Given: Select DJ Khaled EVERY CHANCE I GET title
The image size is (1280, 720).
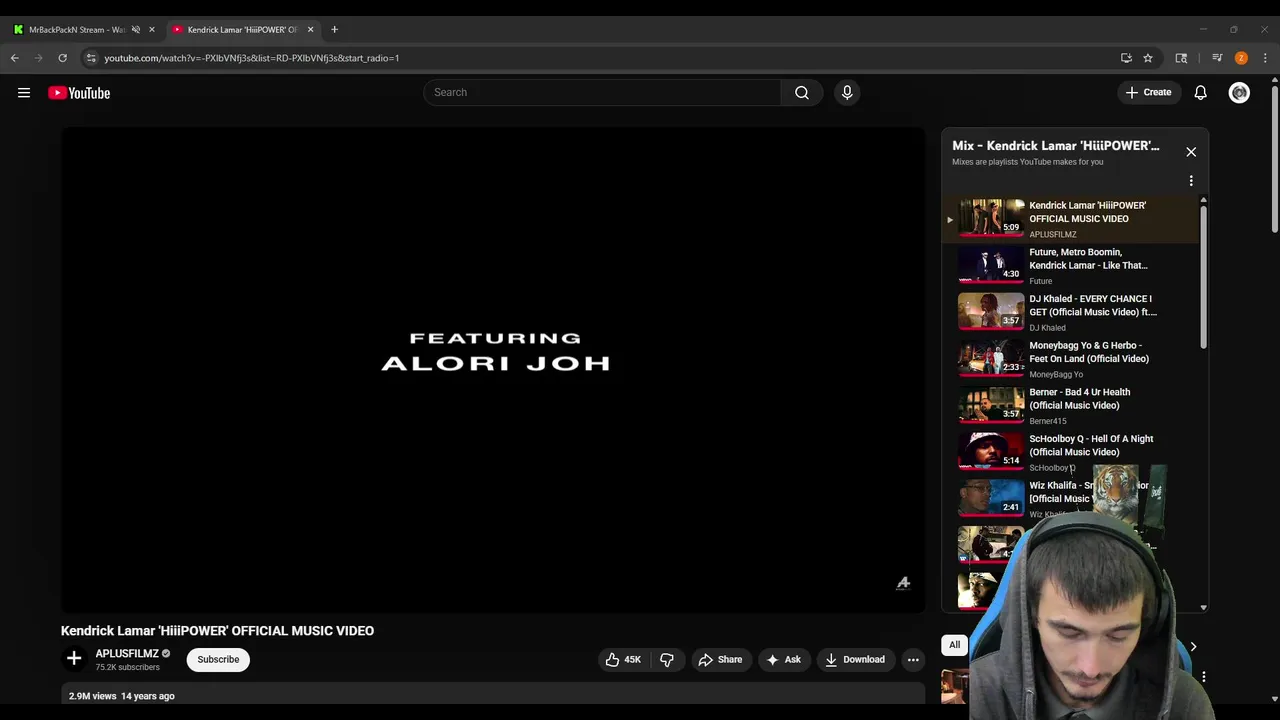Looking at the screenshot, I should click(x=1092, y=305).
